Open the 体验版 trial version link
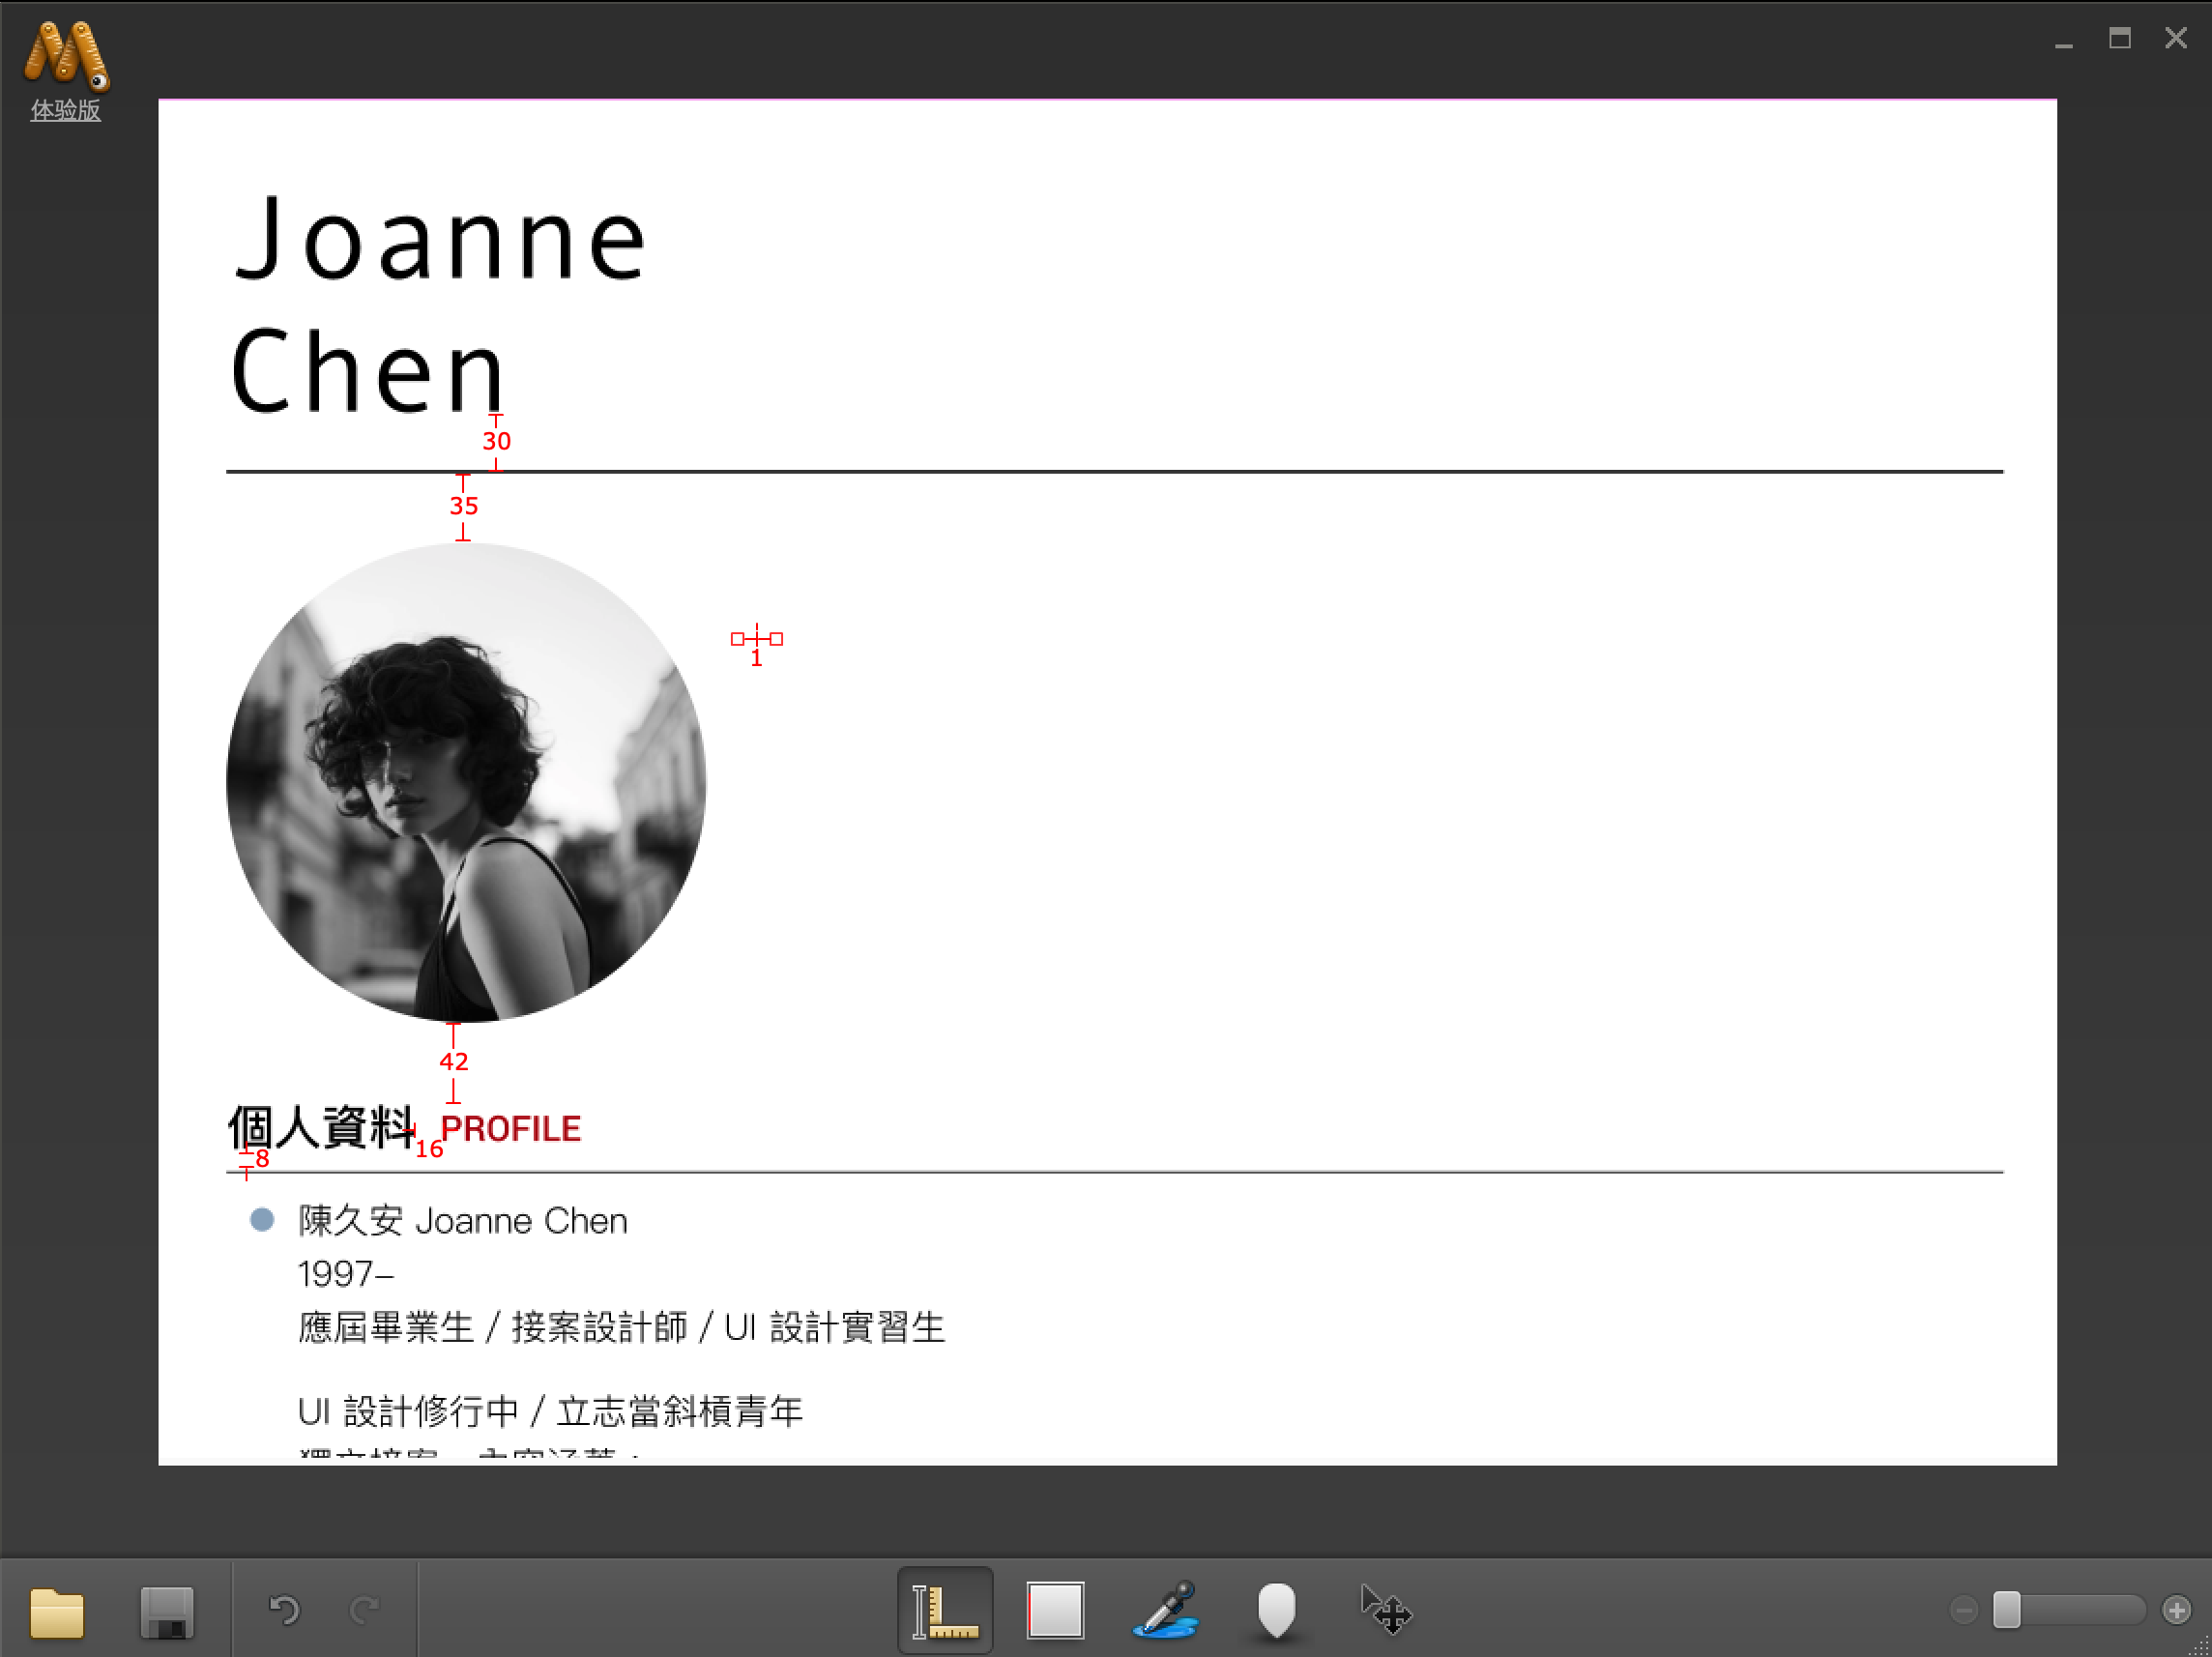The width and height of the screenshot is (2212, 1657). pos(64,111)
